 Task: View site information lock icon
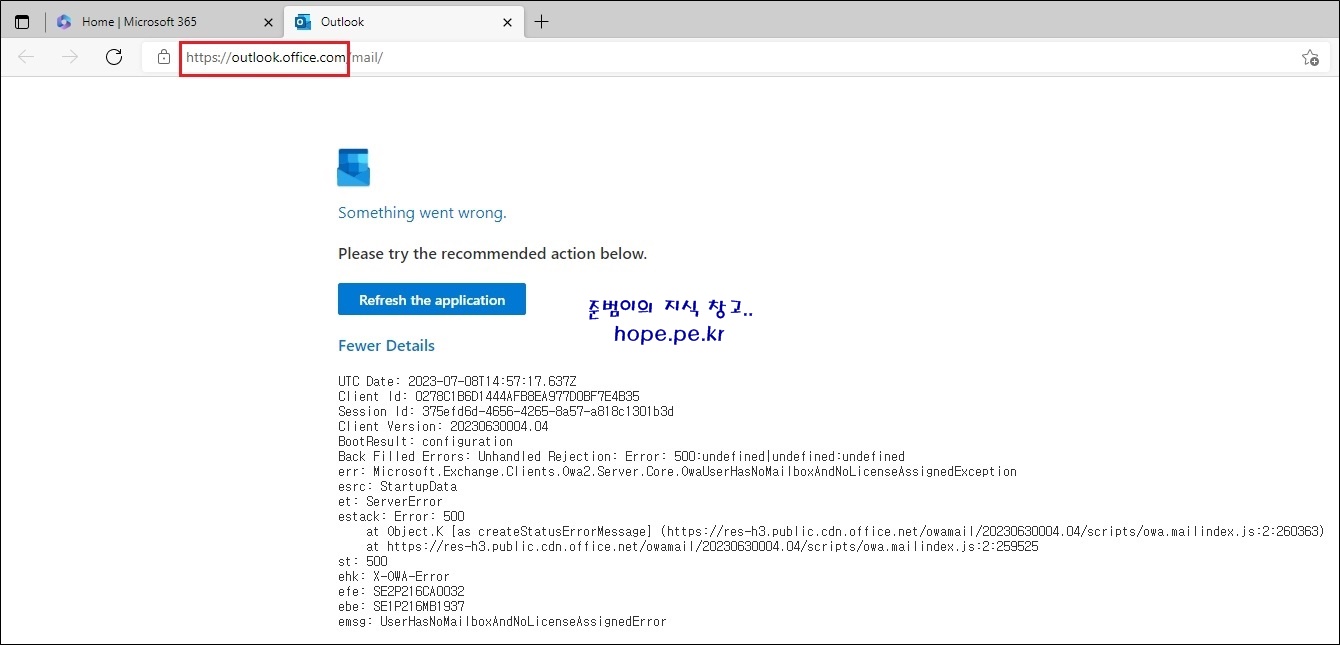164,57
